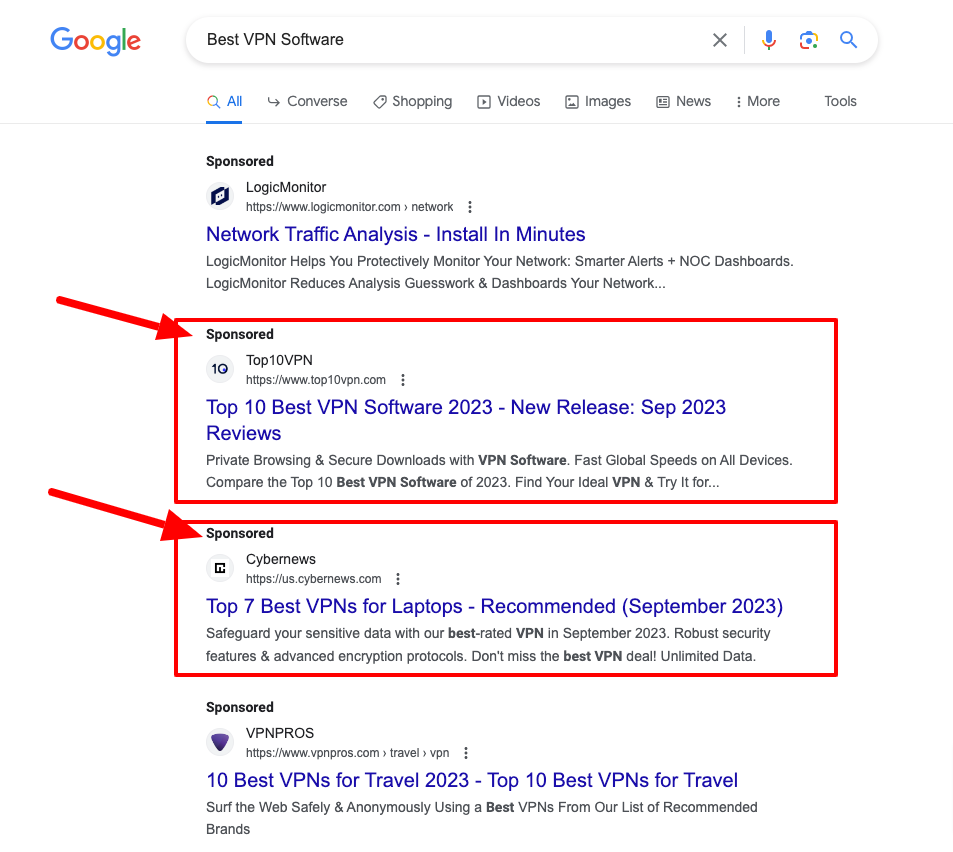This screenshot has height=852, width=953.
Task: Expand the More search filters menu
Action: tap(758, 101)
